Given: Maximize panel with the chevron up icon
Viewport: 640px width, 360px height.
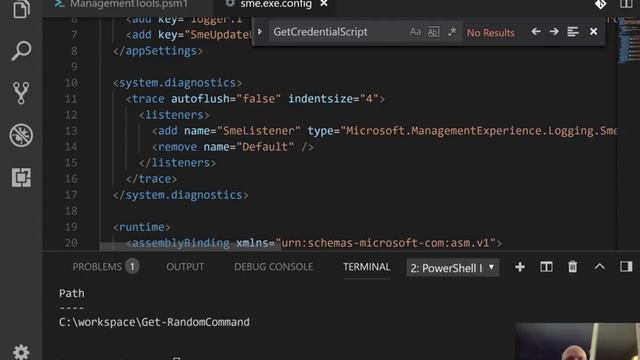Looking at the screenshot, I should (x=599, y=267).
